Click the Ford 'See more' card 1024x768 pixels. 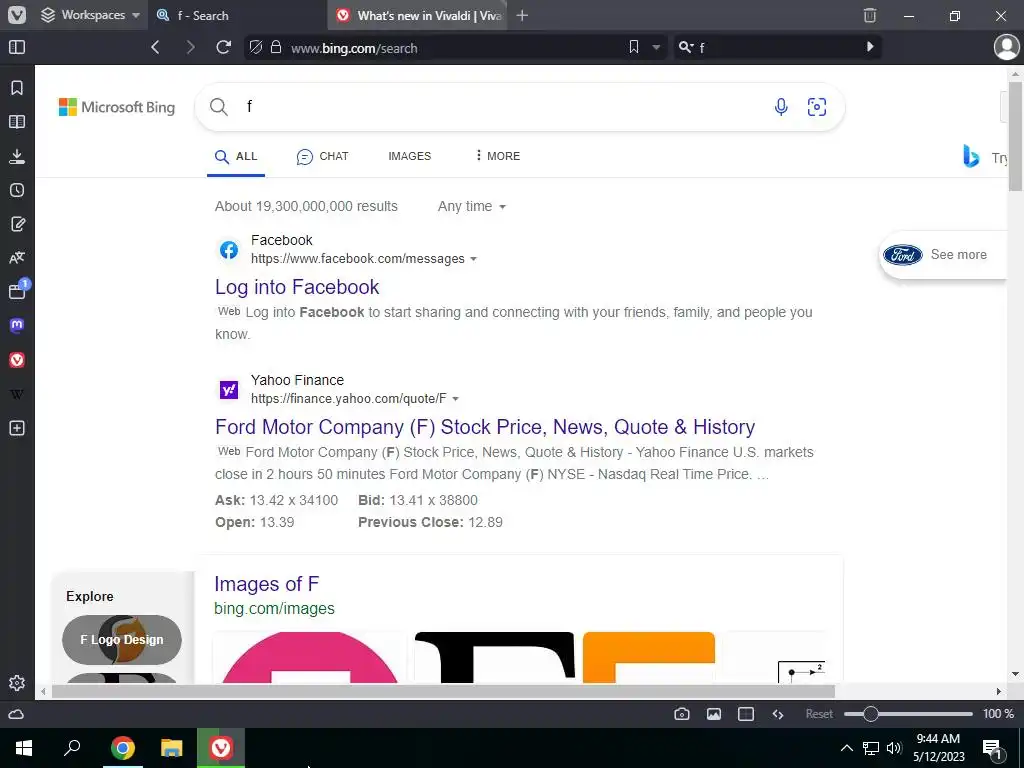click(944, 255)
